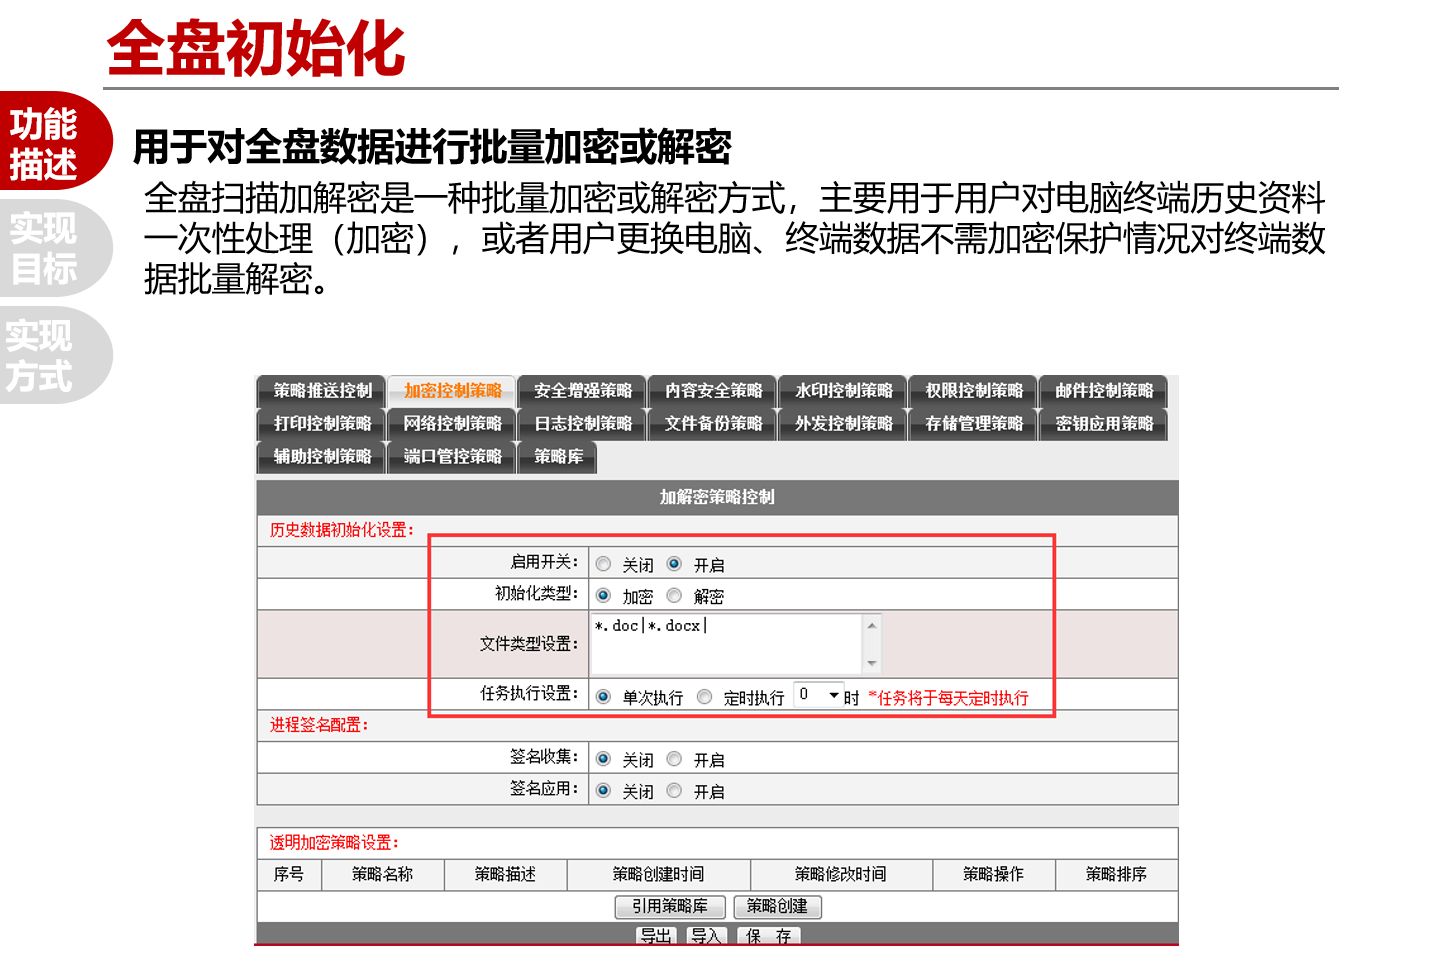Enable 签名收集 by selecting 开启
This screenshot has width=1432, height=968.
click(x=674, y=759)
